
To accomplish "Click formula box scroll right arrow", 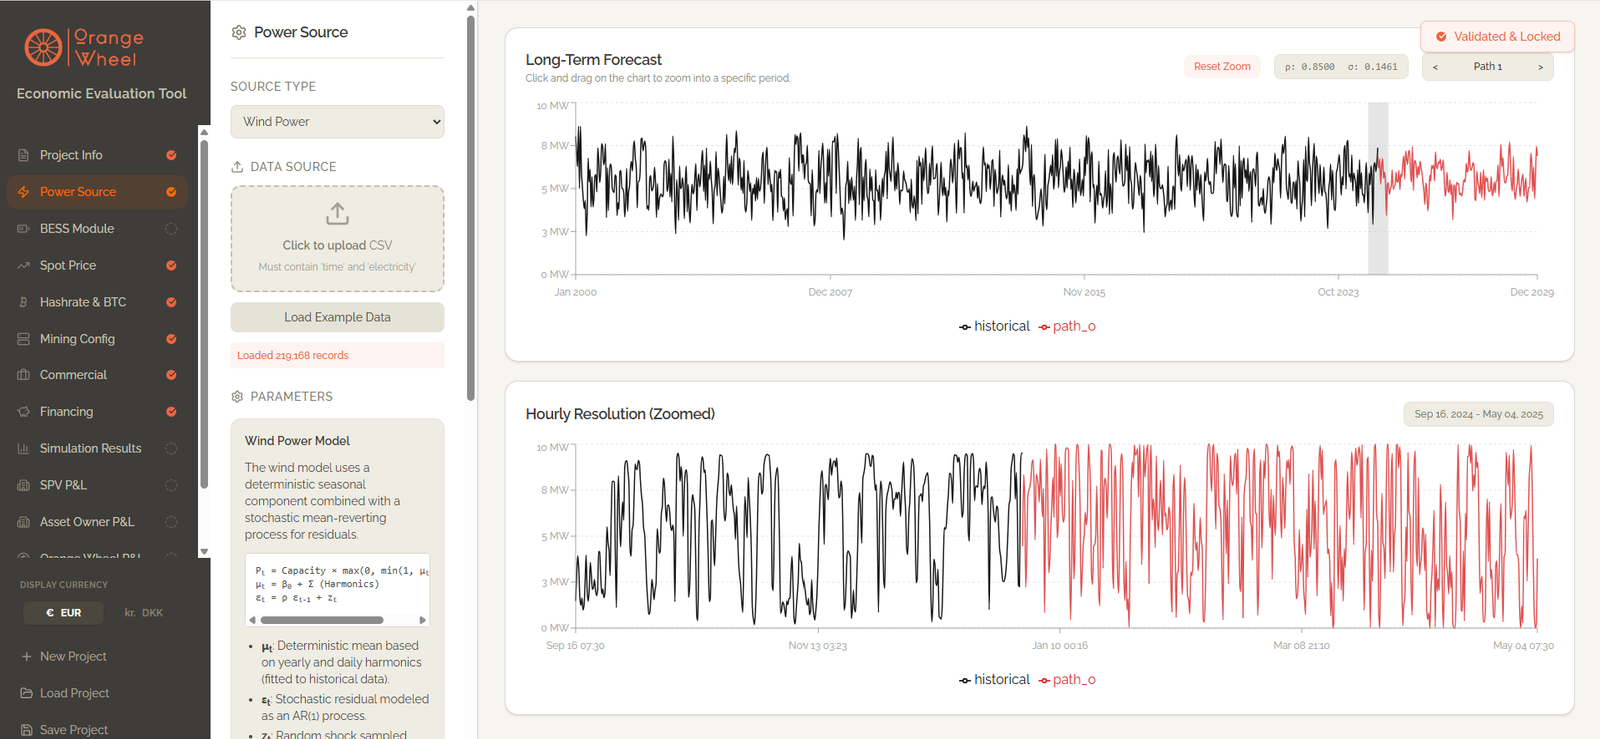I will [x=423, y=620].
